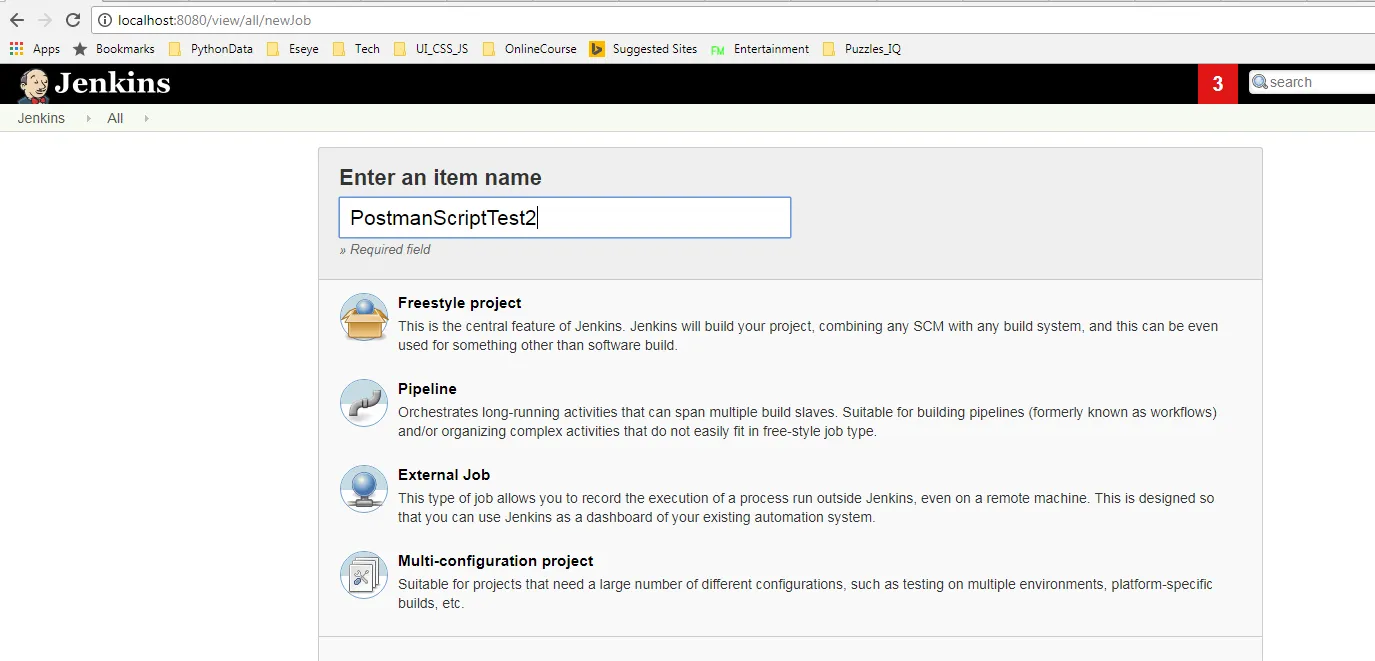This screenshot has height=661, width=1375.
Task: Select the Pipeline pipe icon
Action: pyautogui.click(x=364, y=403)
